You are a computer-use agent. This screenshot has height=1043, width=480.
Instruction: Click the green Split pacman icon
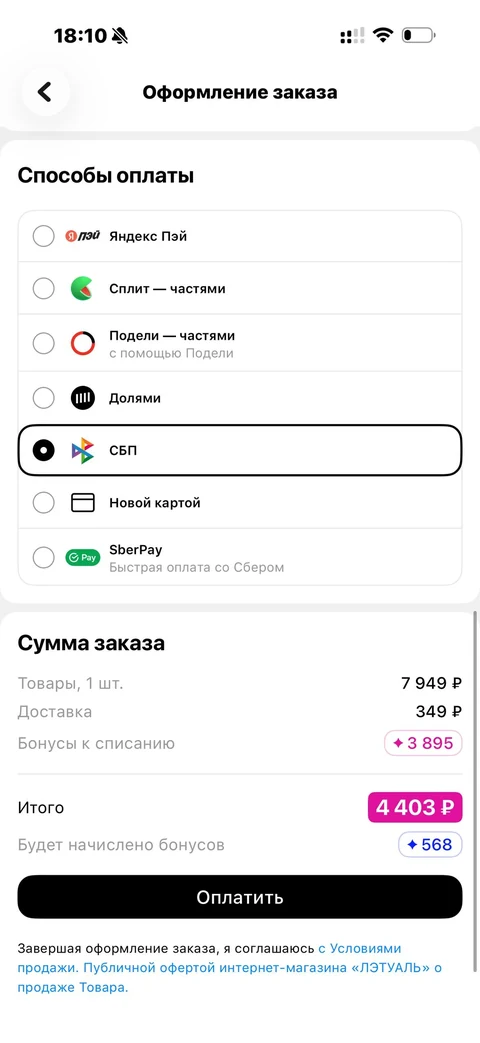[x=83, y=289]
